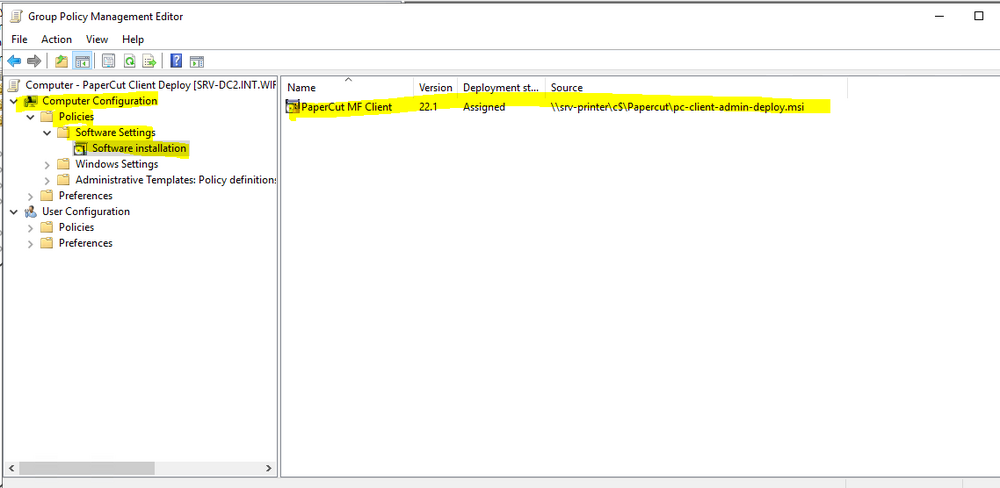Toggle the Show/Hide Action Pane icon
Image resolution: width=1000 pixels, height=488 pixels.
(x=197, y=61)
